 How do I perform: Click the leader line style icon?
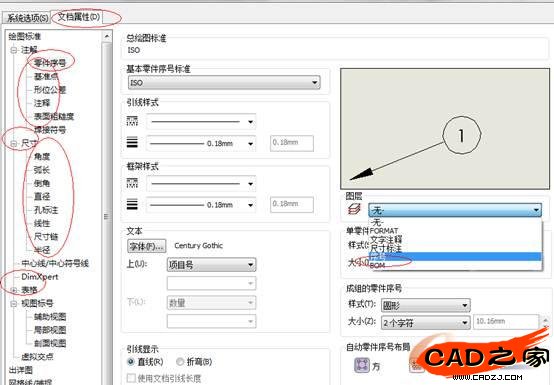(132, 121)
